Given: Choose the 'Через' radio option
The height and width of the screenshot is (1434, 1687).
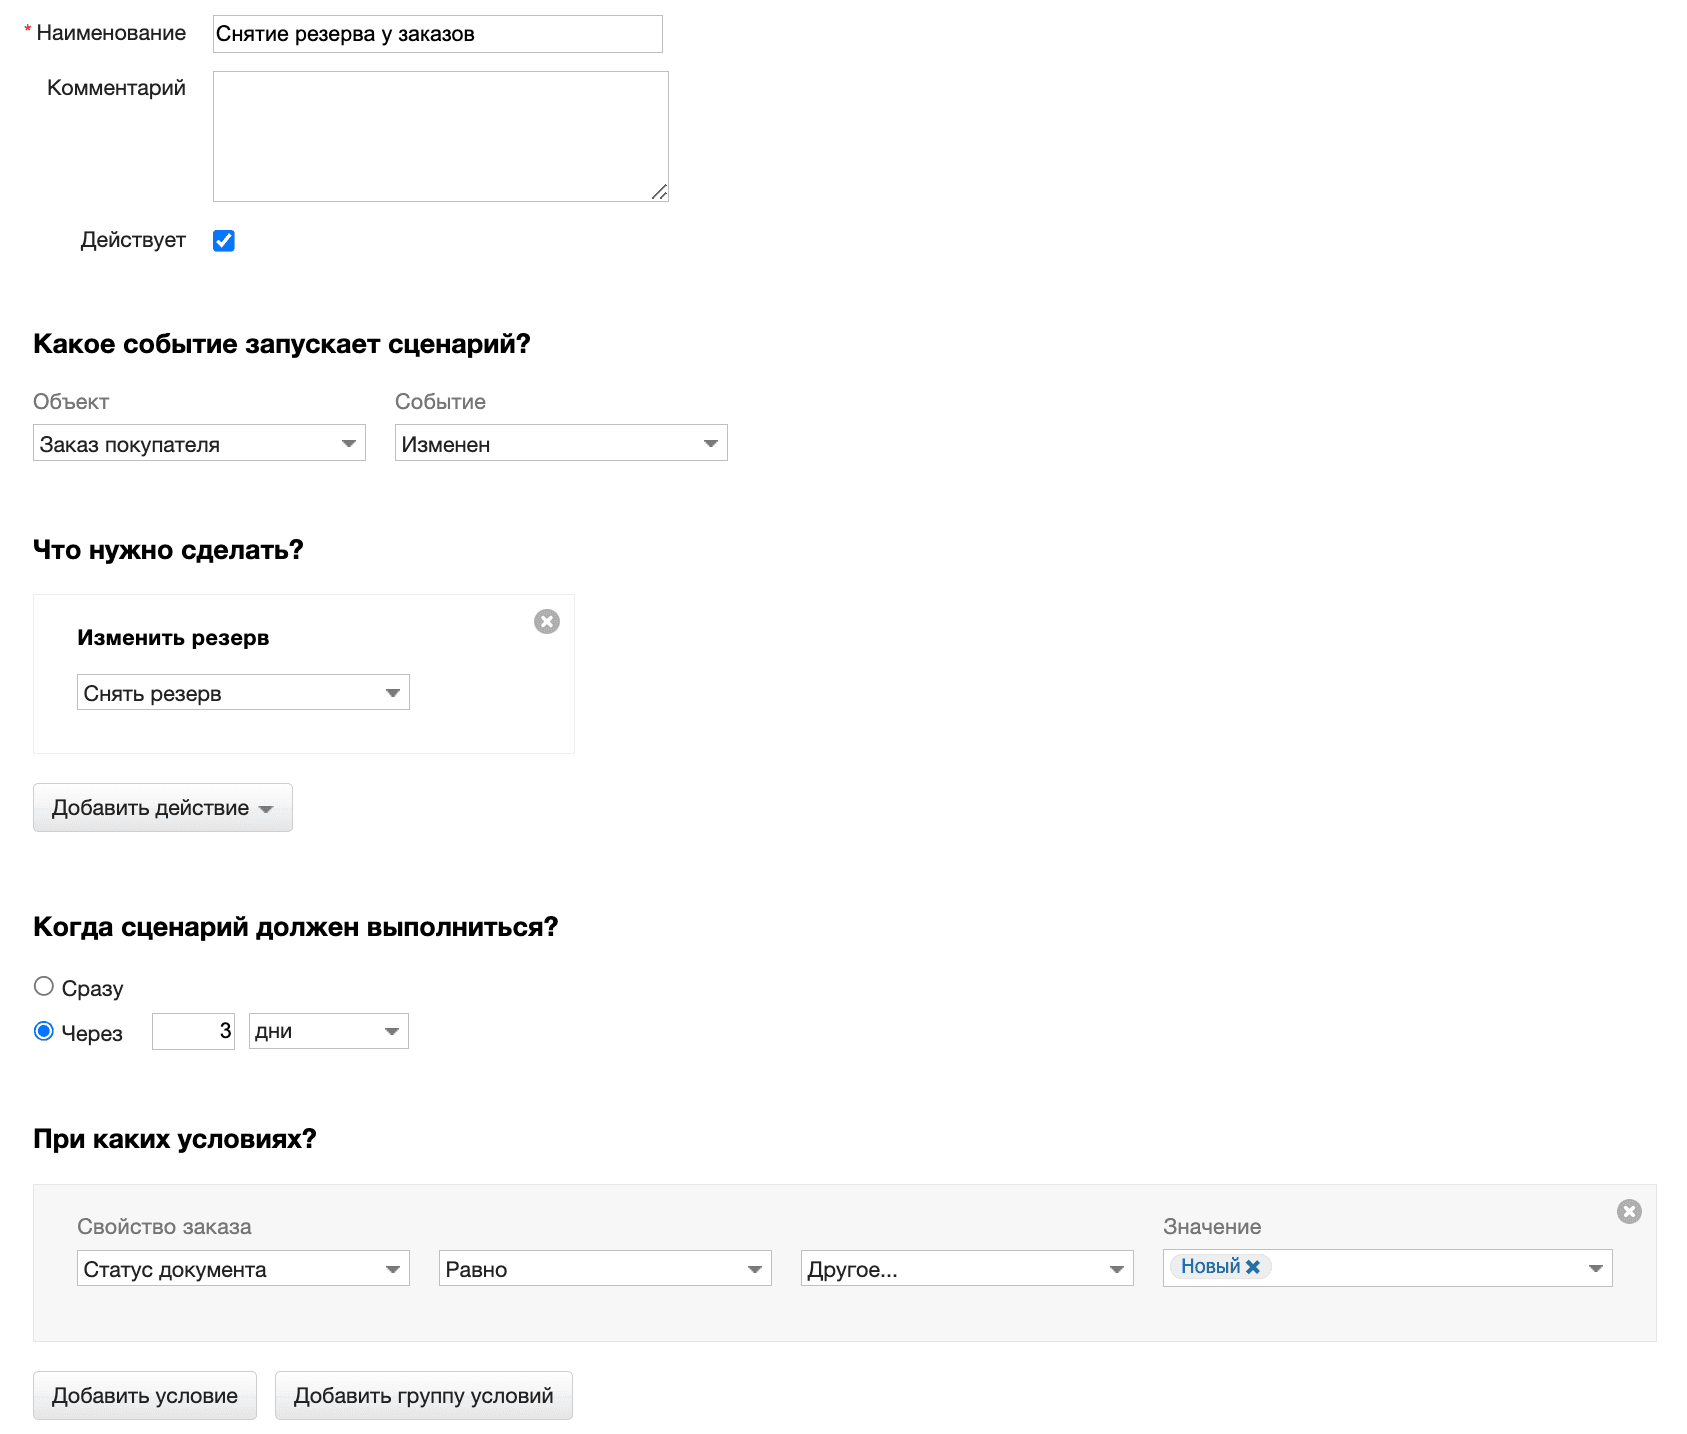Looking at the screenshot, I should 44,1031.
